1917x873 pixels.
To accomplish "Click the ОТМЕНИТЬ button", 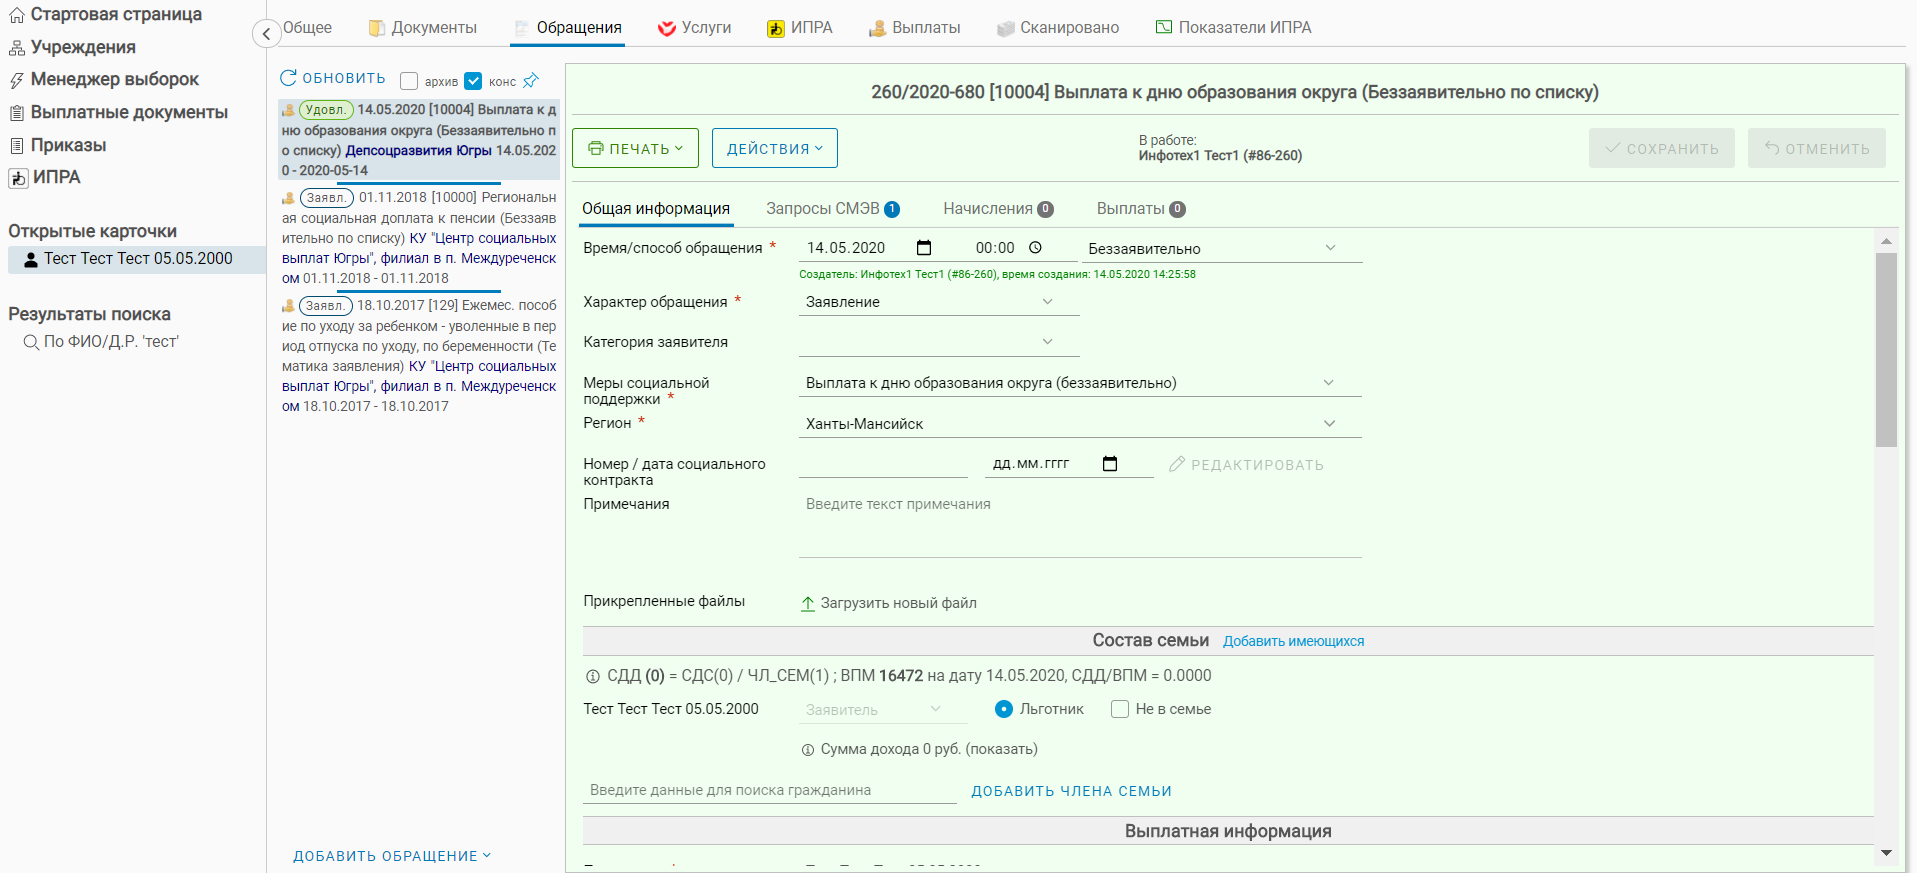I will point(1817,148).
